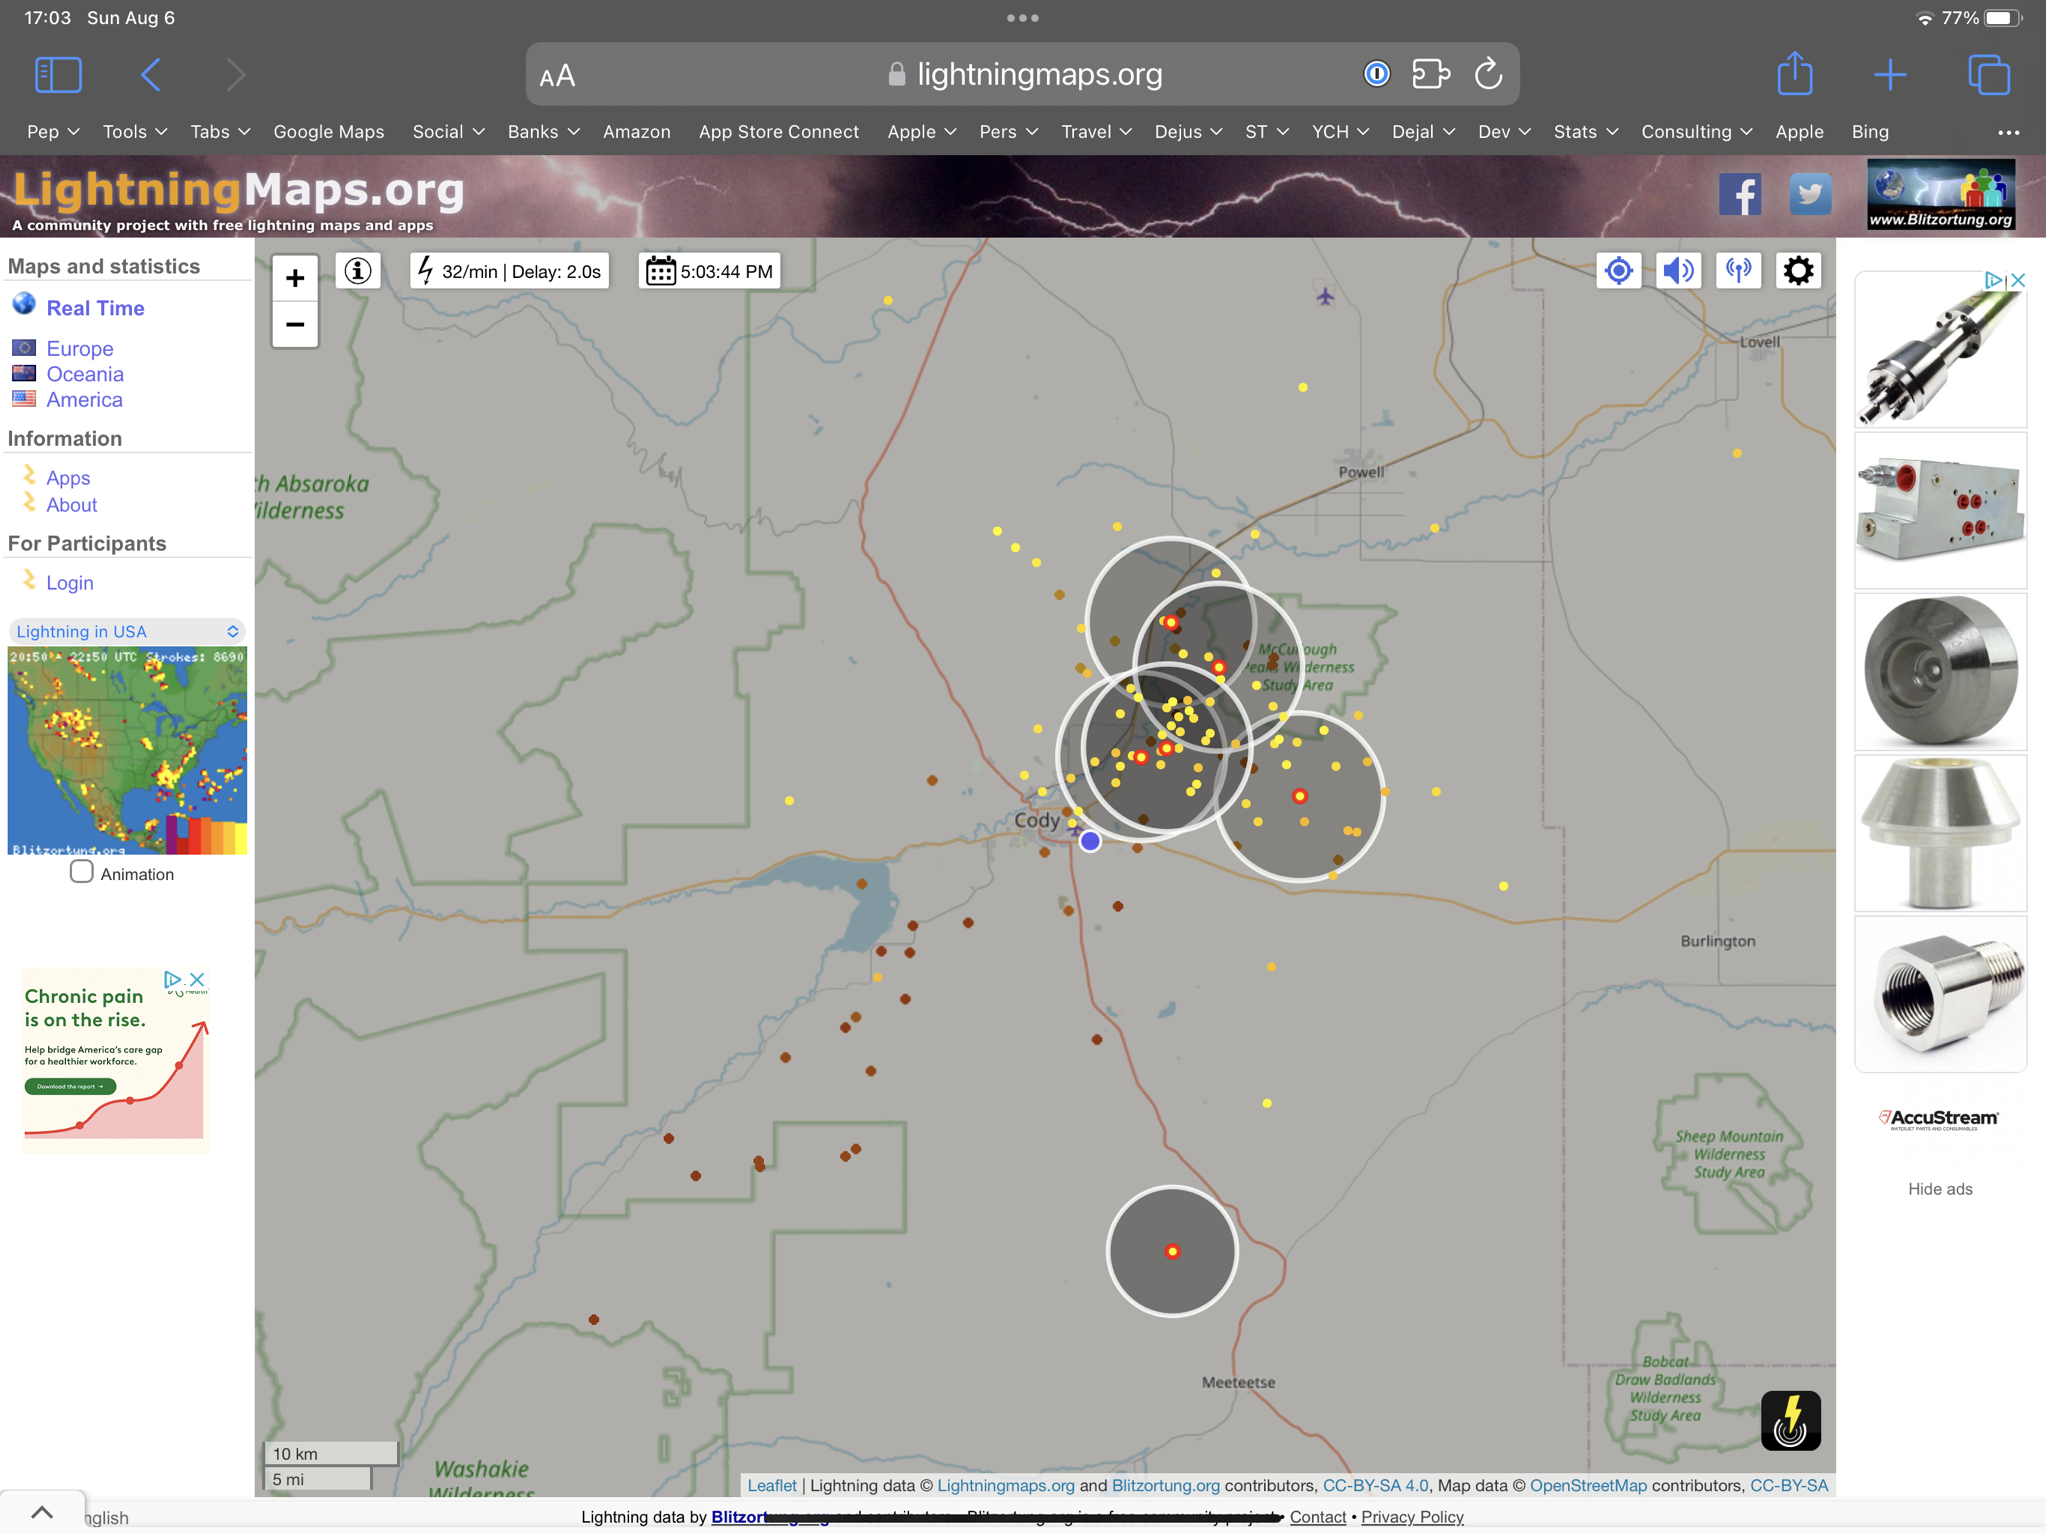Go back in Safari
This screenshot has height=1534, width=2046.
click(x=151, y=75)
